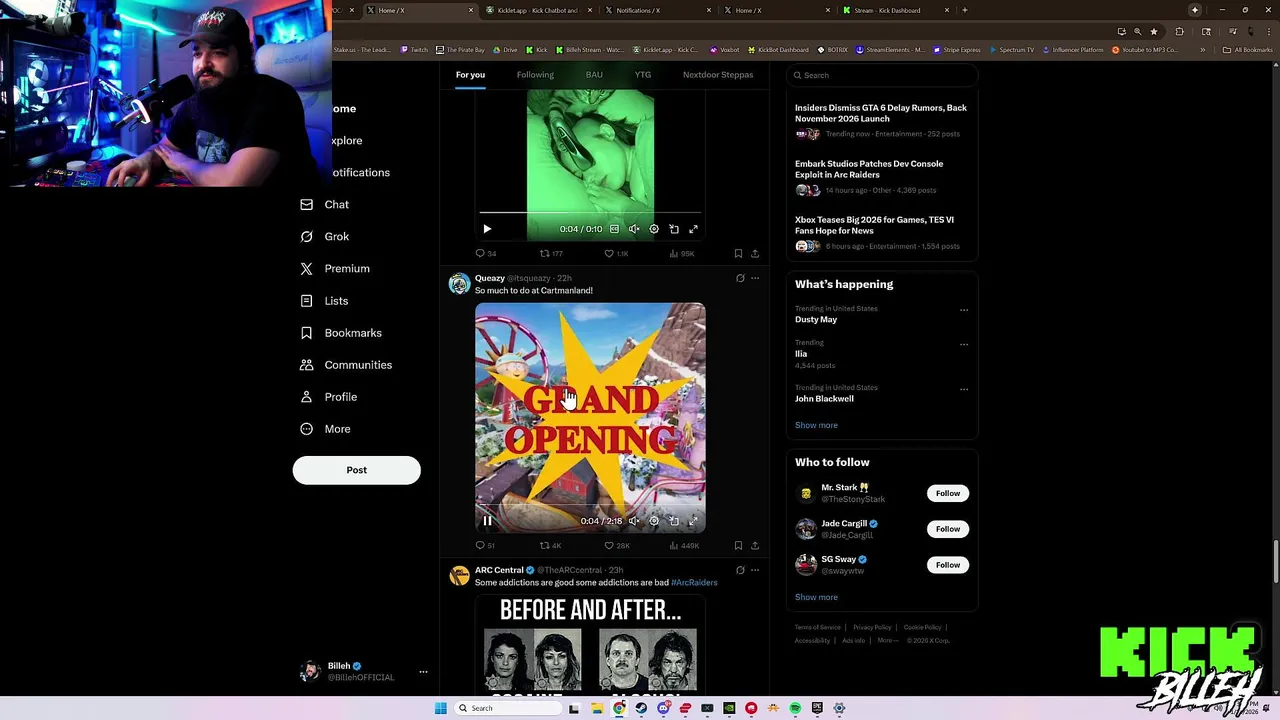View analytics of post with 449K views
The image size is (1280, 720).
684,546
